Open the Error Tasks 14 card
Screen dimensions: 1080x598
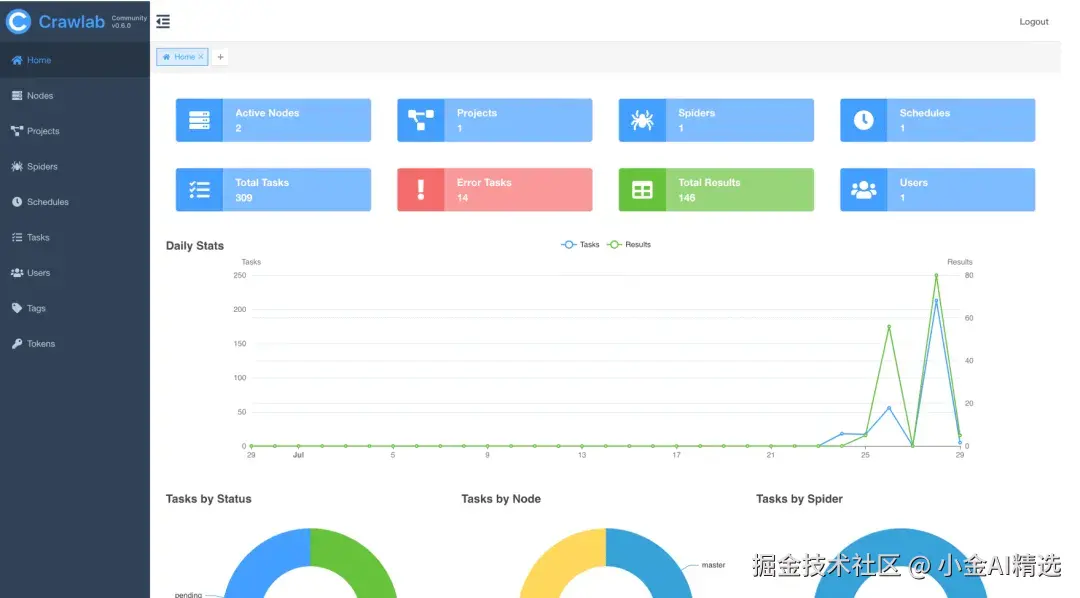point(495,189)
